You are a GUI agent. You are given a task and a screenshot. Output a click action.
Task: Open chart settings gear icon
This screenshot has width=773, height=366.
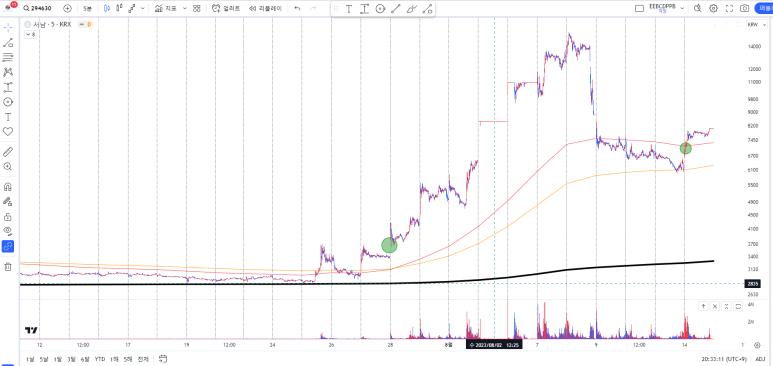click(x=713, y=8)
